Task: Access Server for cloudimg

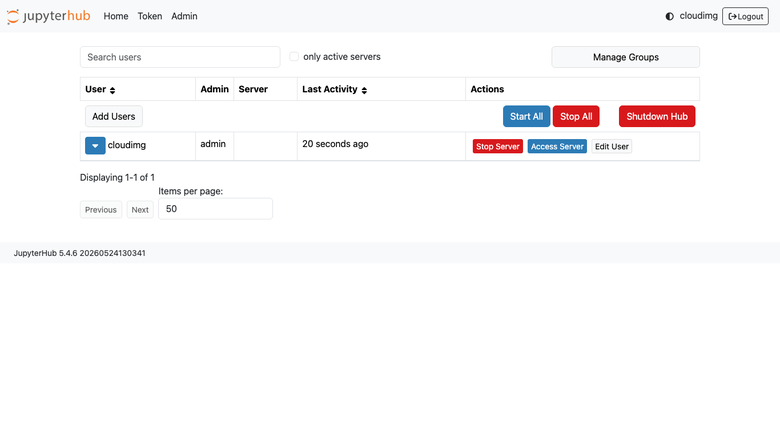Action: click(557, 147)
